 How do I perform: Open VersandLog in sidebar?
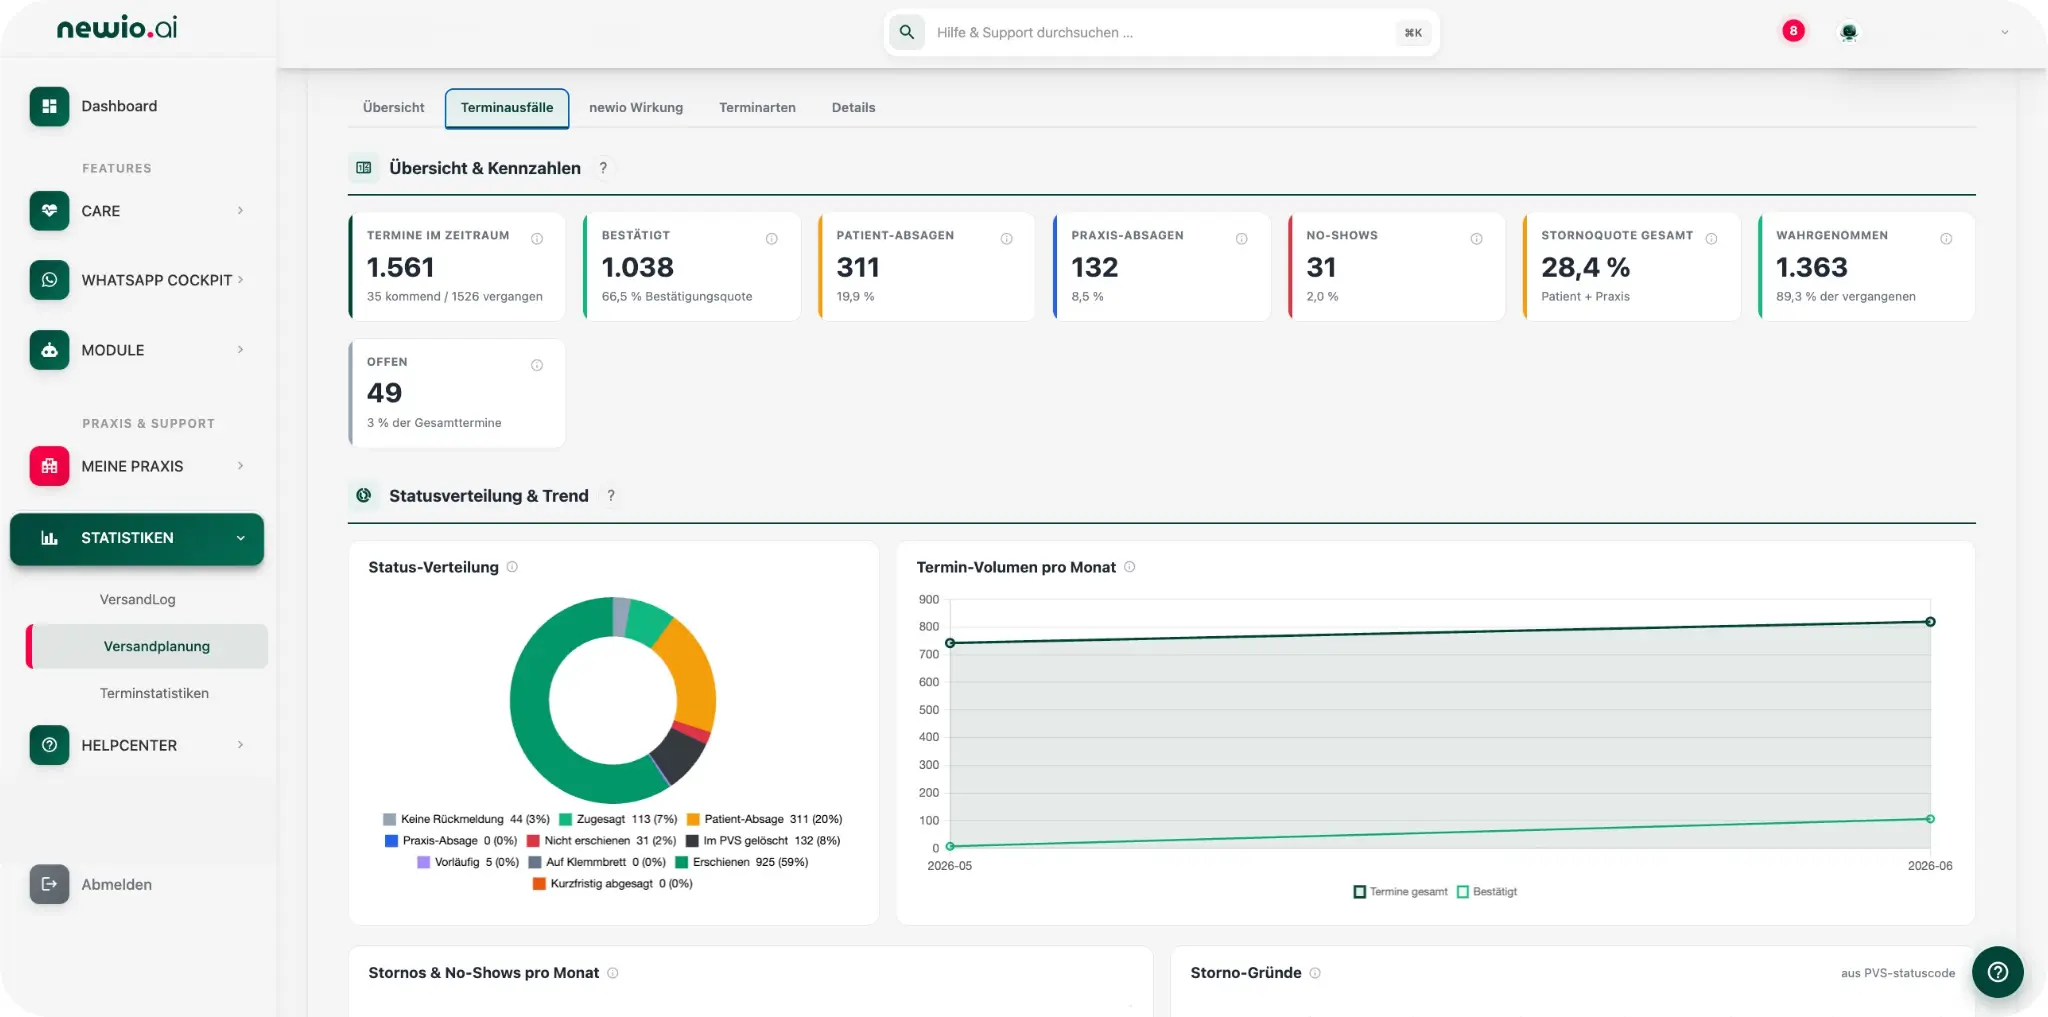tap(138, 600)
